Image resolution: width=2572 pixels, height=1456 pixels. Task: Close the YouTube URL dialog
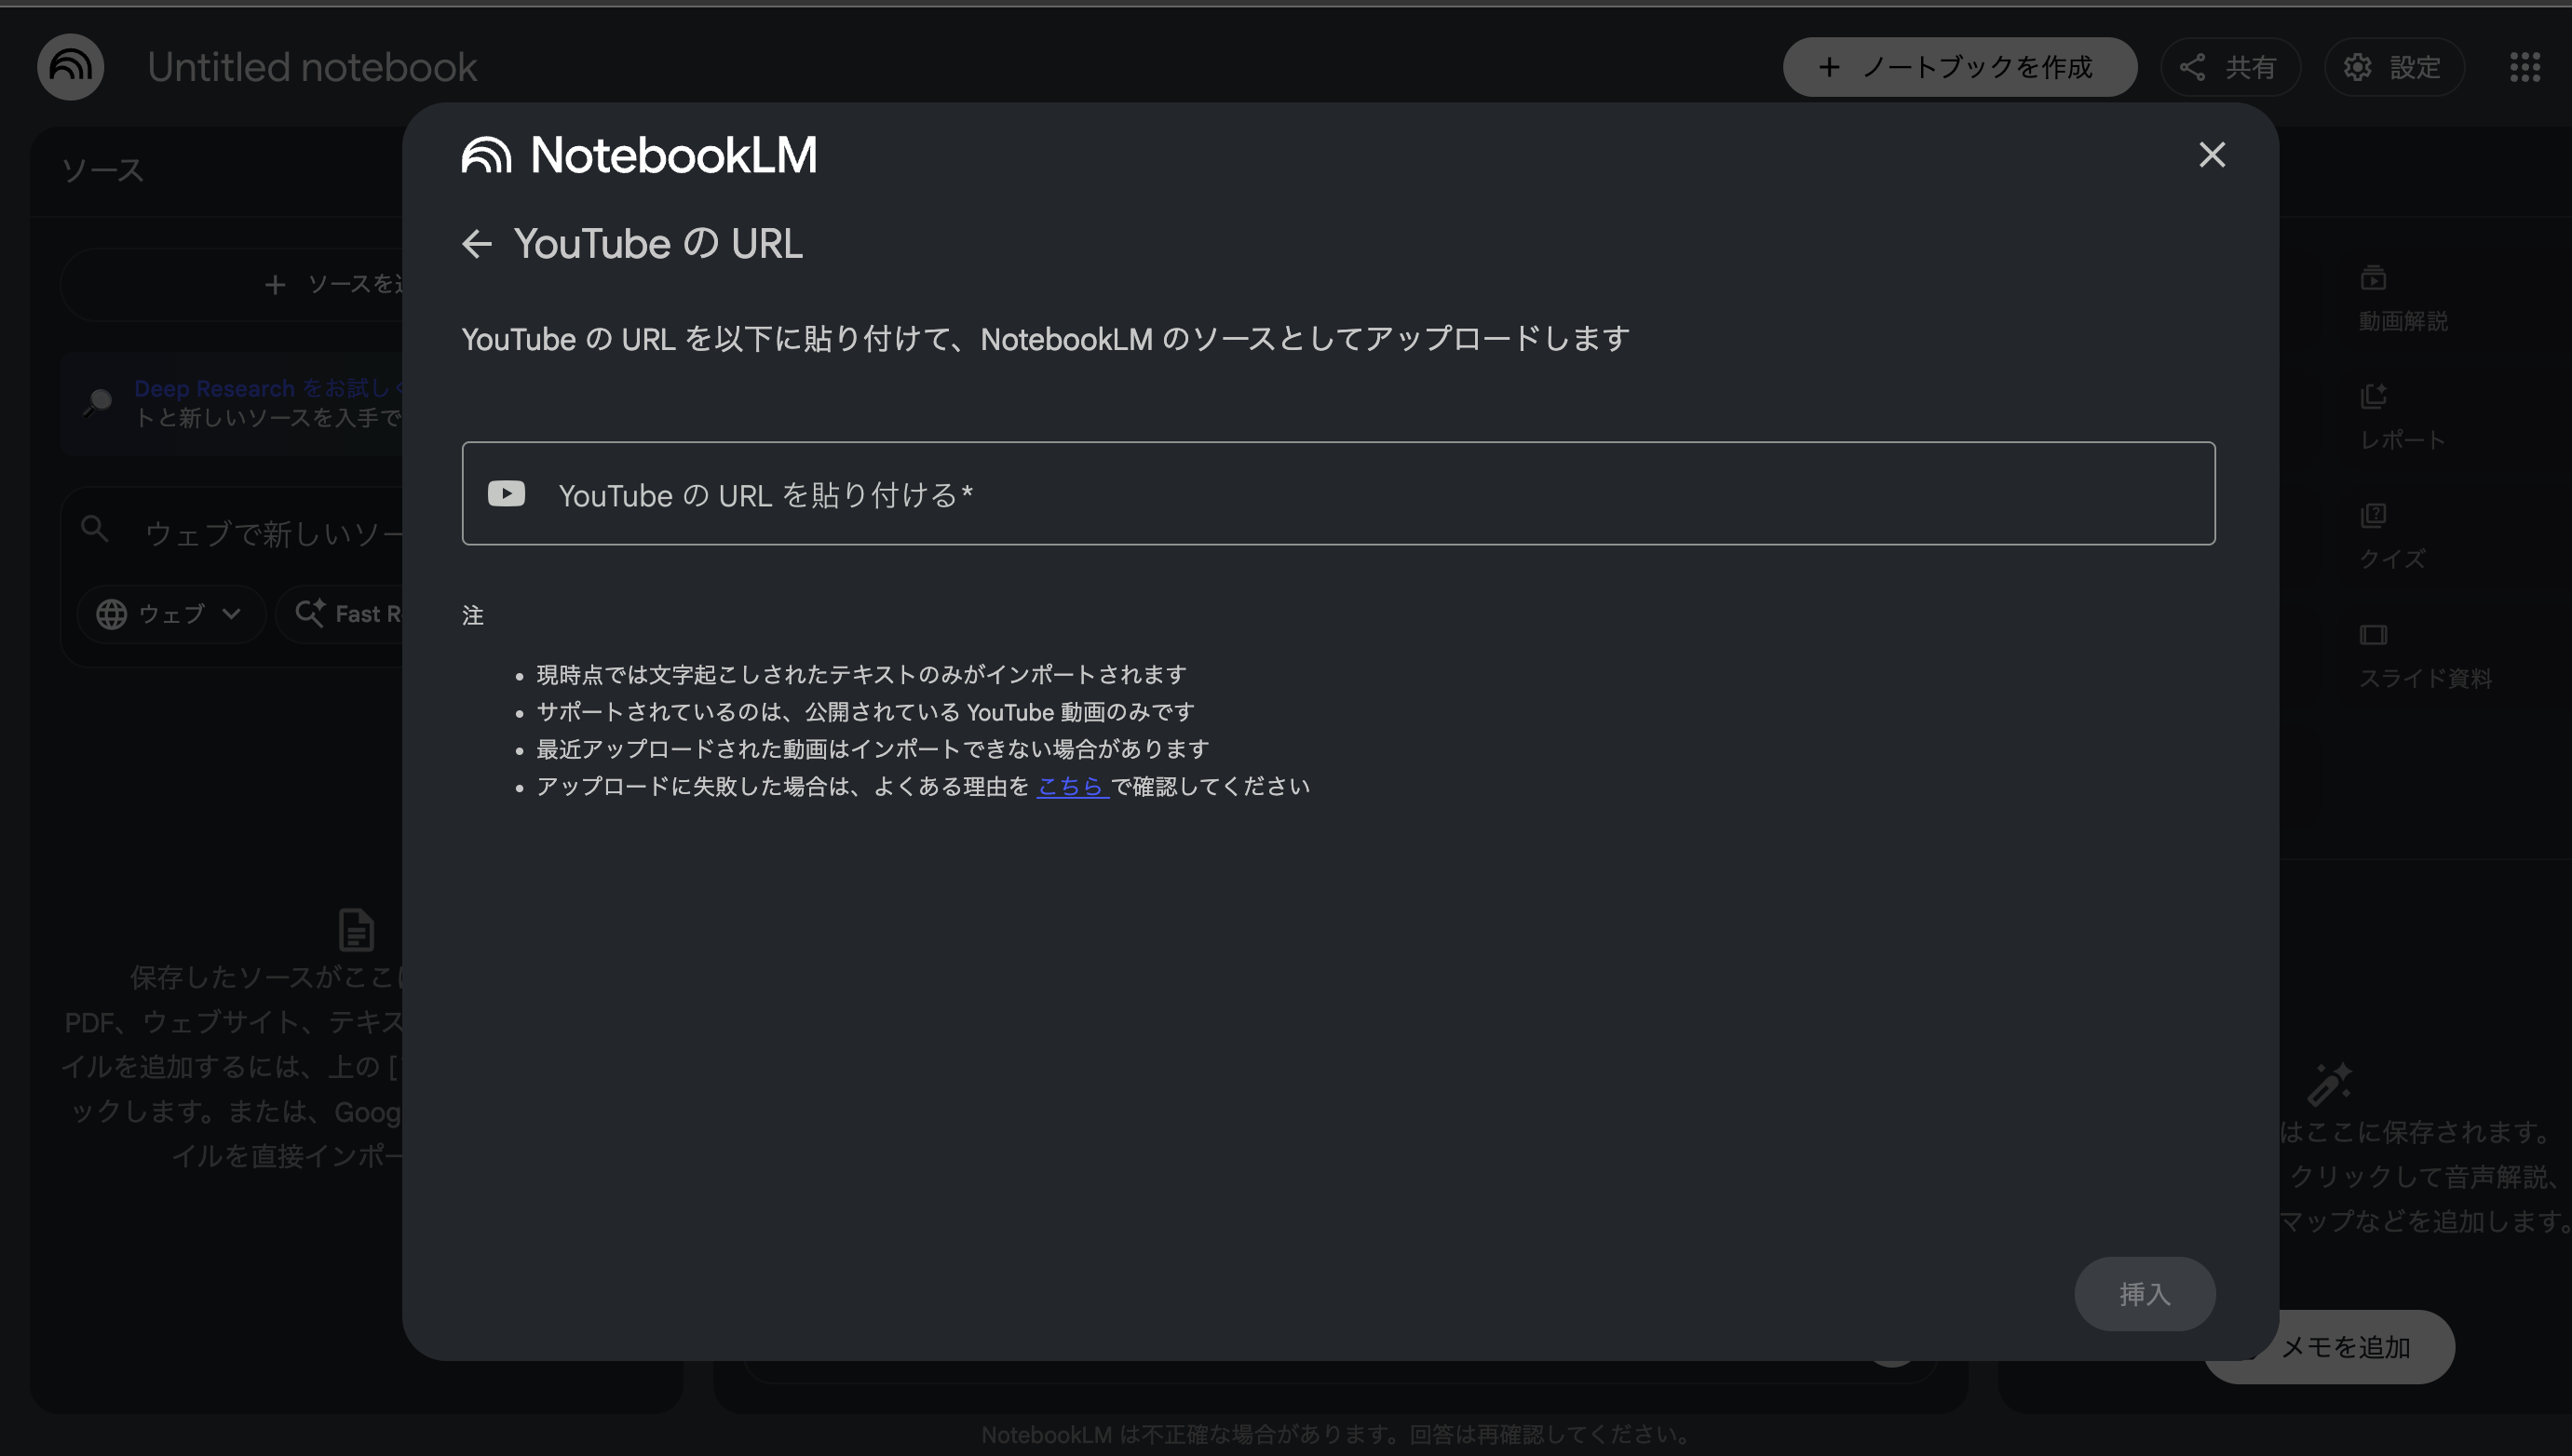click(2213, 154)
